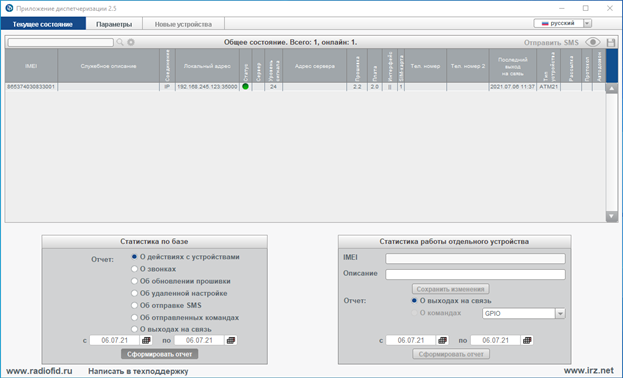Click the save floppy disk icon
The image size is (623, 378).
(611, 43)
